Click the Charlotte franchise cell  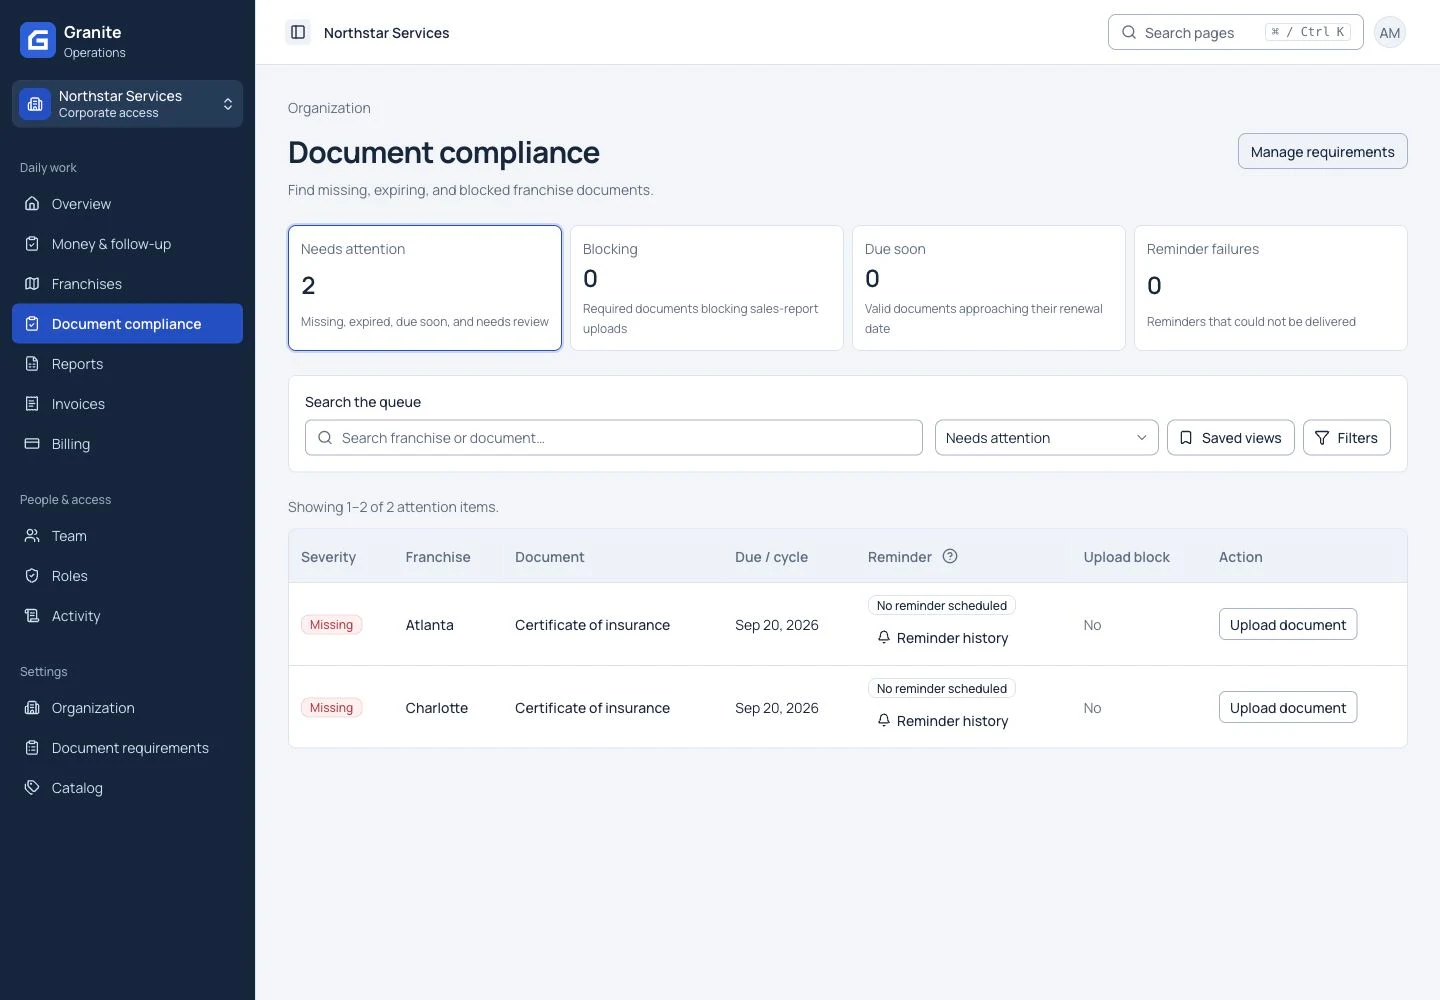437,708
